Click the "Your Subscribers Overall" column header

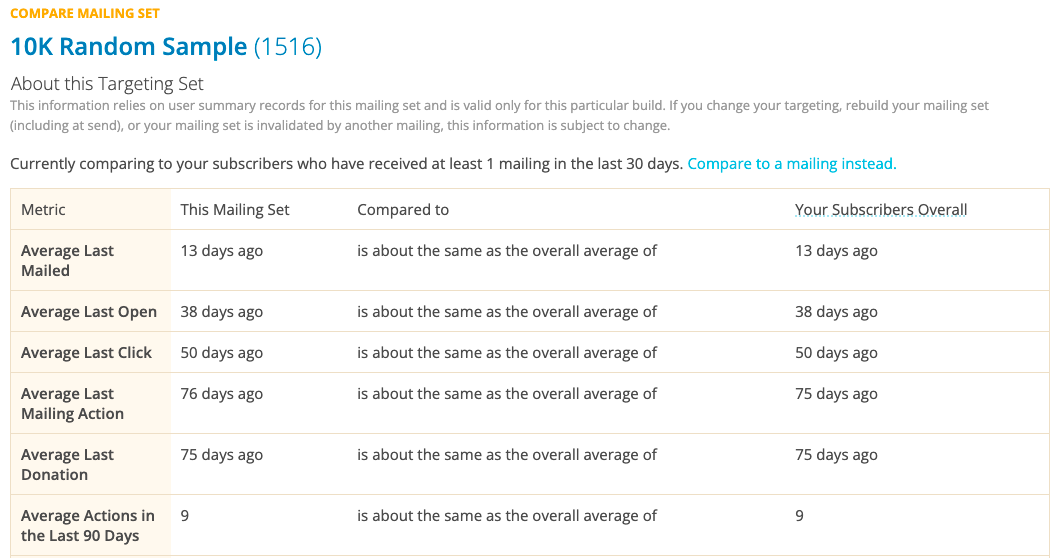(x=880, y=210)
